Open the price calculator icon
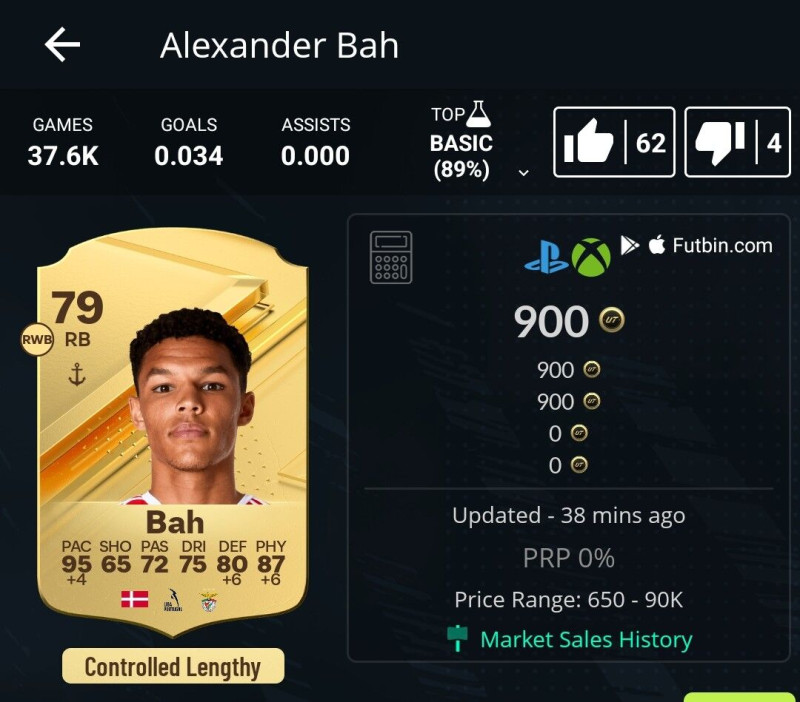This screenshot has height=702, width=800. 391,257
